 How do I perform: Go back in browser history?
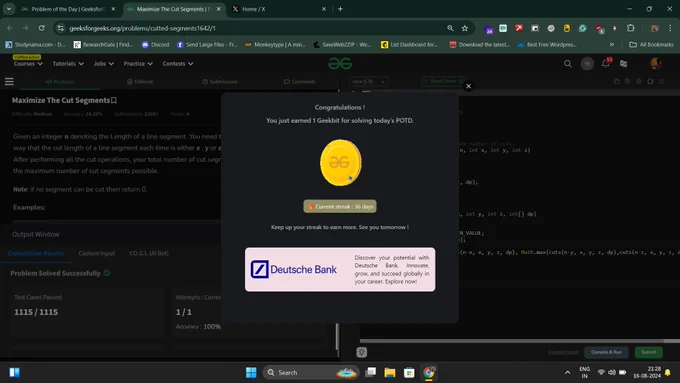click(x=10, y=28)
